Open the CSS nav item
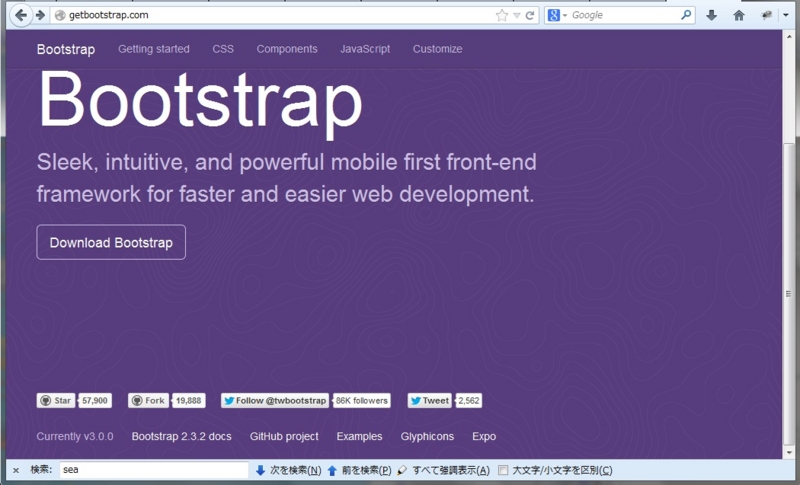This screenshot has width=800, height=485. (223, 49)
